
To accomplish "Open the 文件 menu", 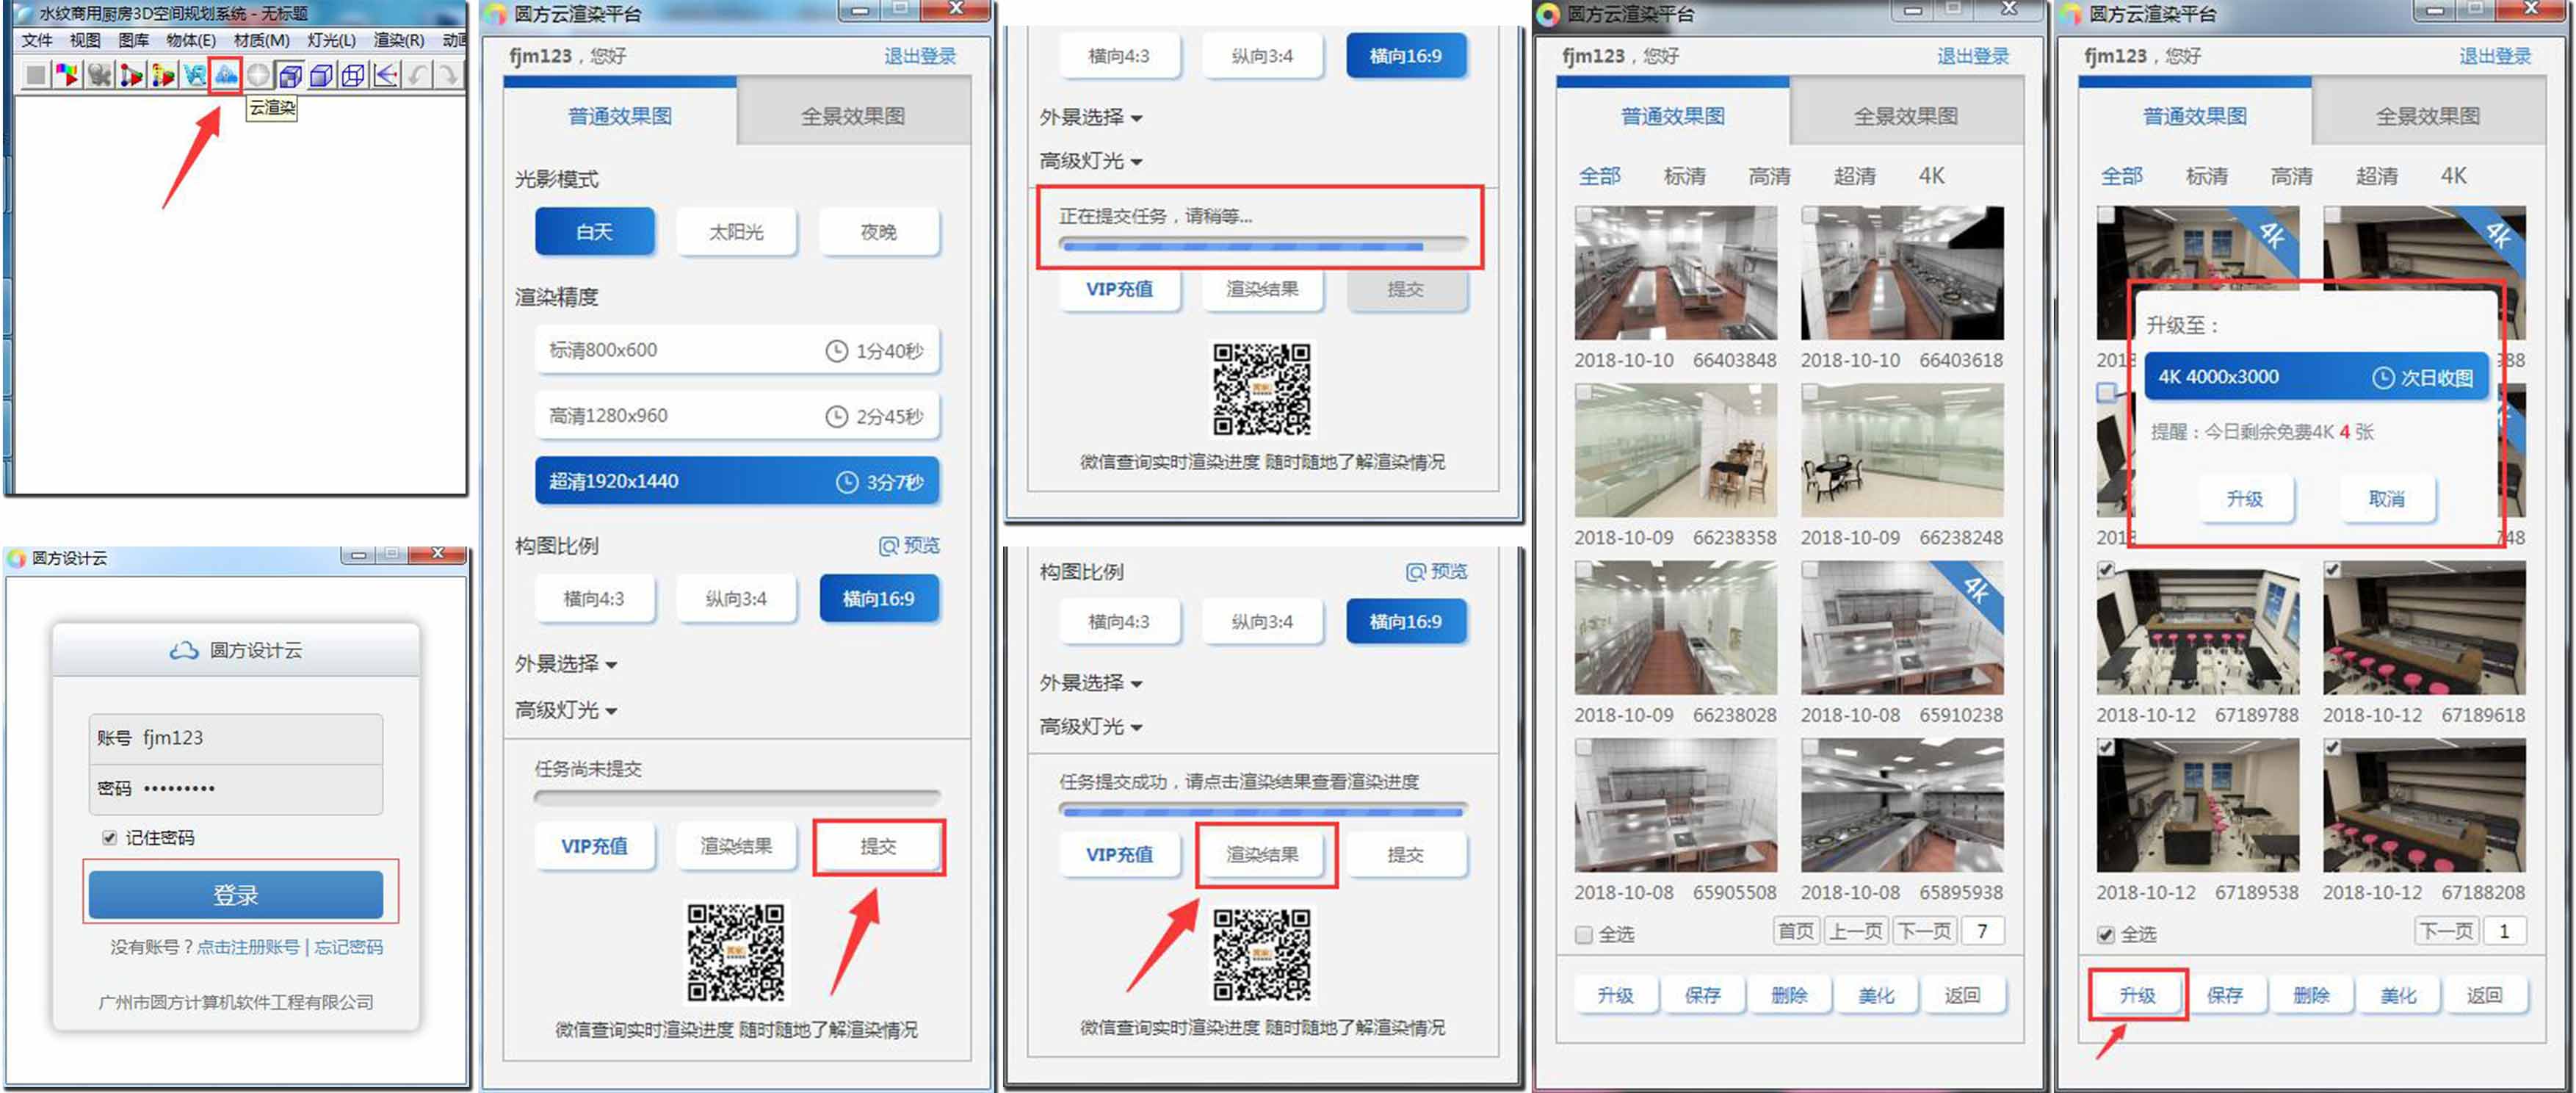I will [37, 40].
